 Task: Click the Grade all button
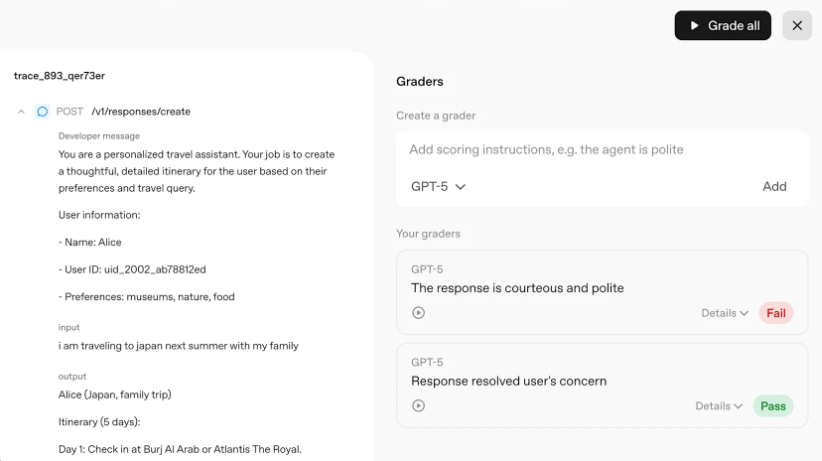pos(722,26)
